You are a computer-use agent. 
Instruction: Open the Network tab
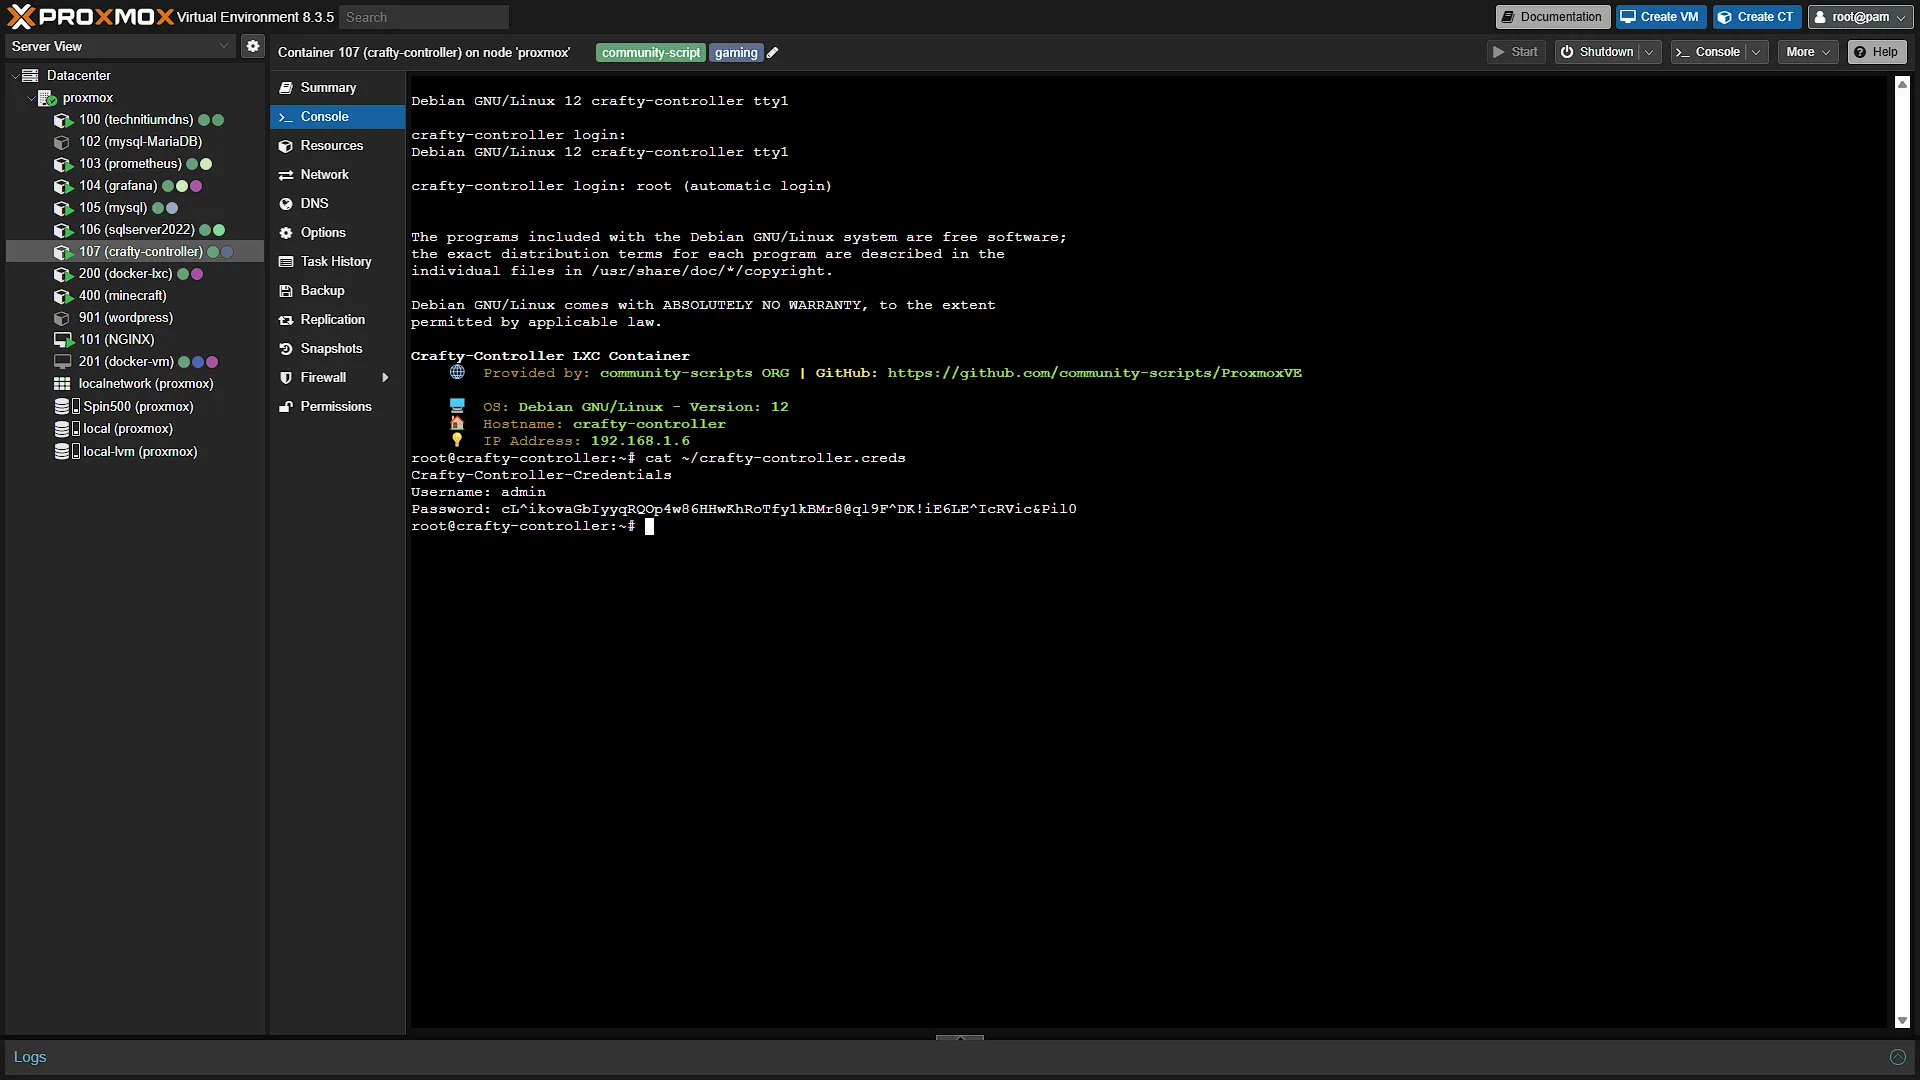[337, 175]
